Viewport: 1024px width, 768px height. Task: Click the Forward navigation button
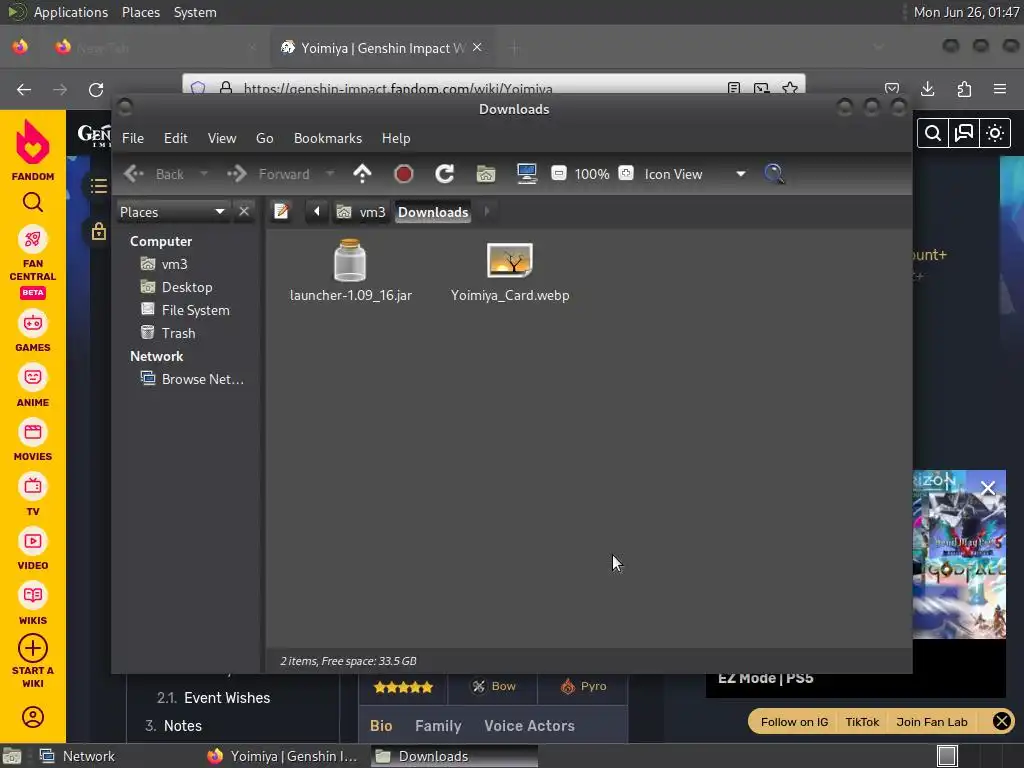[268, 174]
